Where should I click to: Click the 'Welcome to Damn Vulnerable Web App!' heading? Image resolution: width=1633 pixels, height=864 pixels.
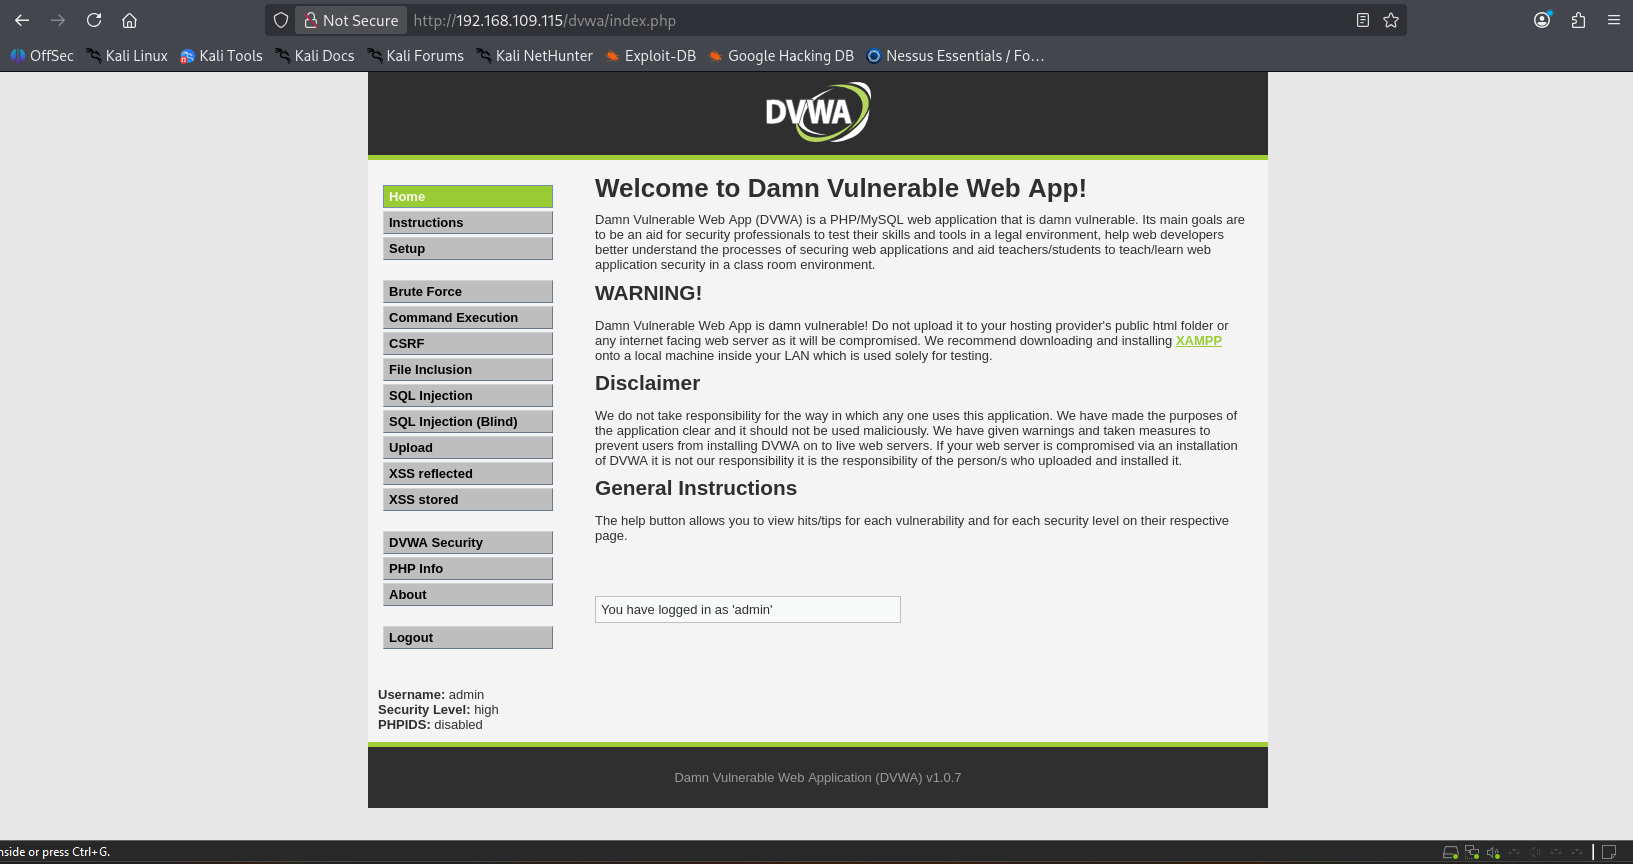pyautogui.click(x=841, y=189)
